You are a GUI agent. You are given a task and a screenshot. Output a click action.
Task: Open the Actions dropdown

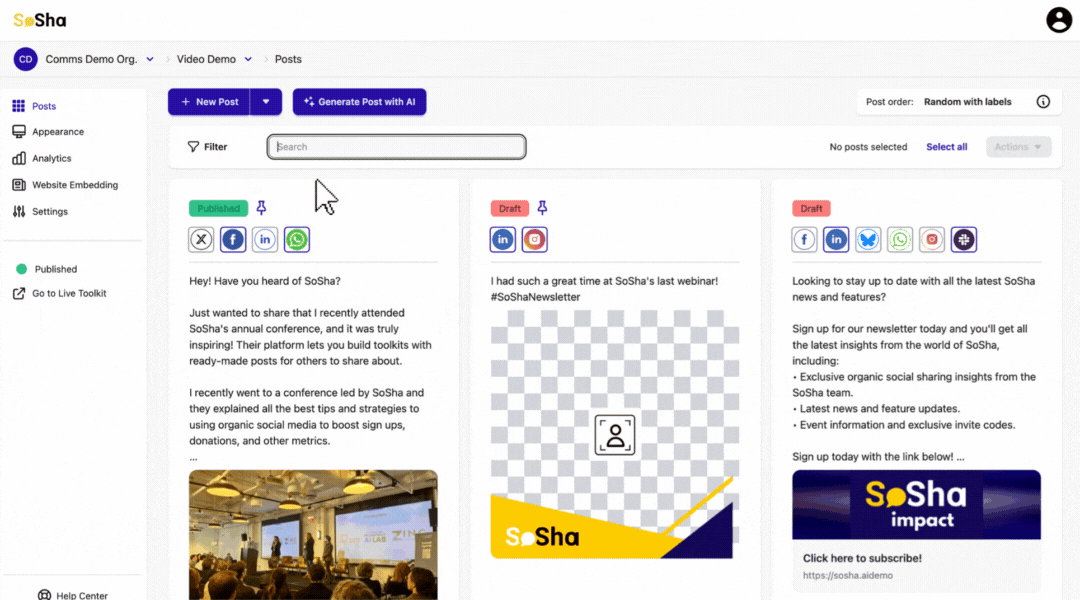1018,147
